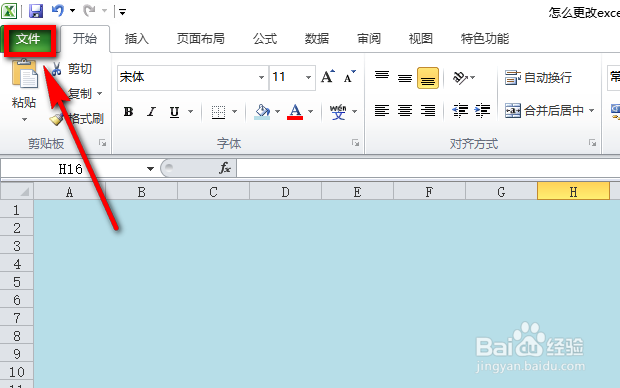This screenshot has height=388, width=620.
Task: Switch to the 插入 Insert tab
Action: pos(137,39)
